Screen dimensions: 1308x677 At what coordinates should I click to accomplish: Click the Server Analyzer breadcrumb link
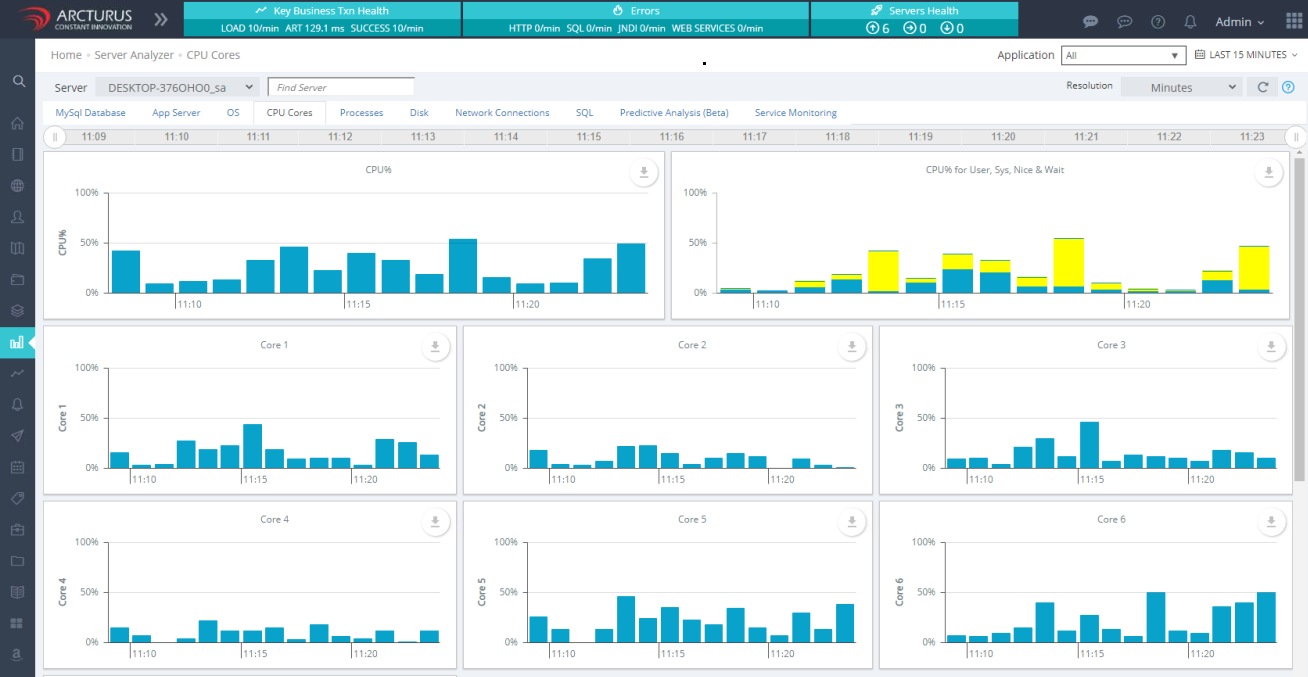point(134,55)
